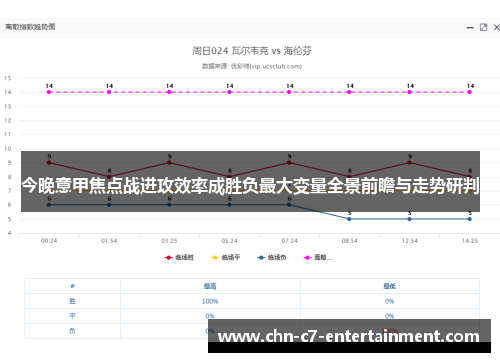Click the 最高 table column header
The width and height of the screenshot is (500, 362).
tap(210, 286)
